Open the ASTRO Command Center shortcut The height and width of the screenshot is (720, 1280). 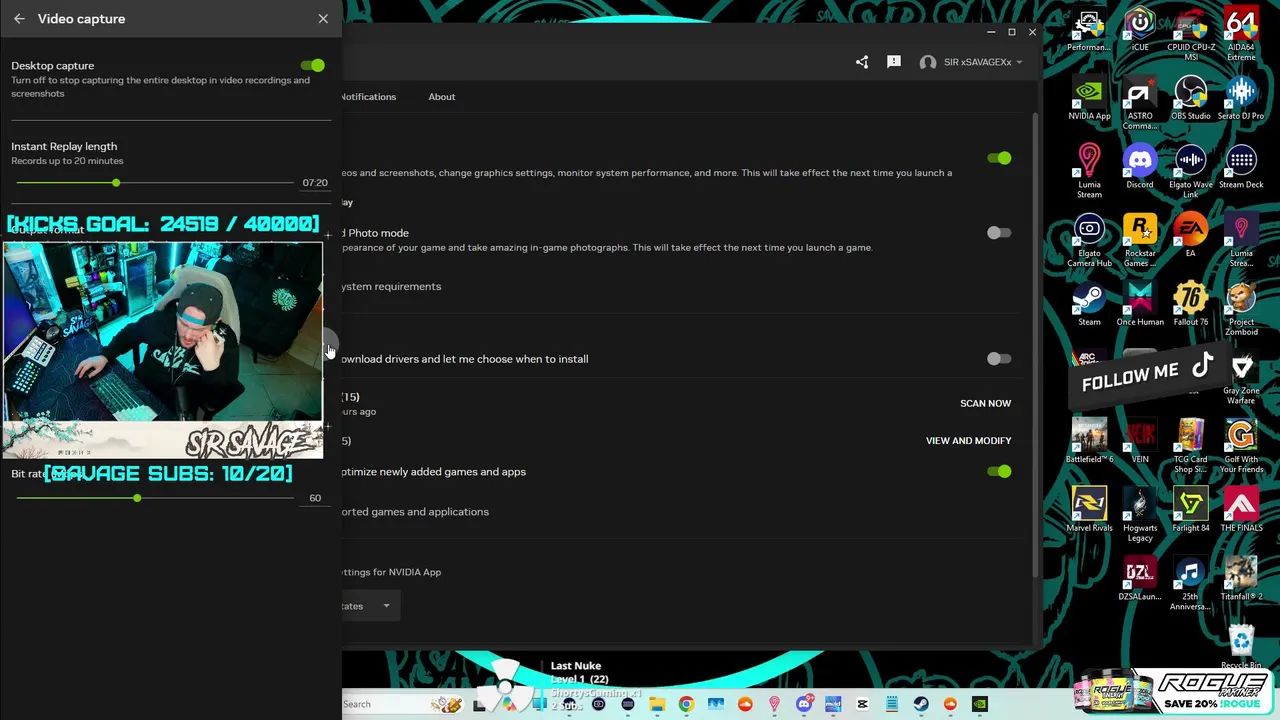click(x=1140, y=104)
